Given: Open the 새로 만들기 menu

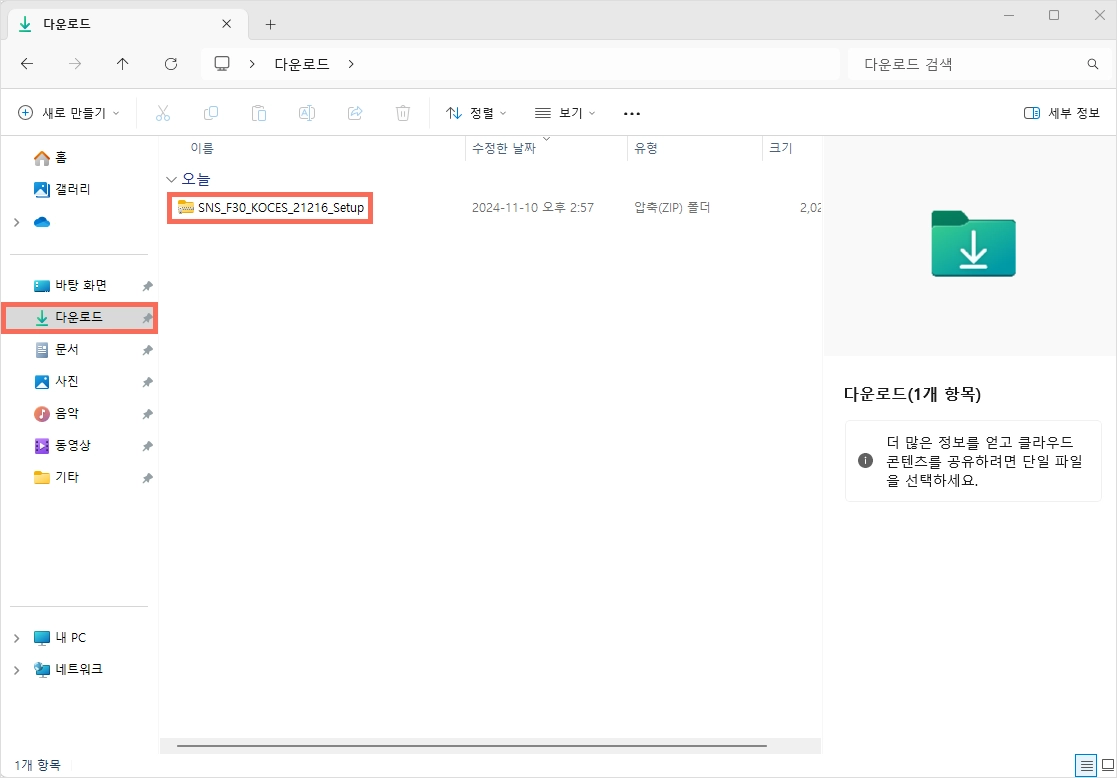Looking at the screenshot, I should pyautogui.click(x=68, y=113).
